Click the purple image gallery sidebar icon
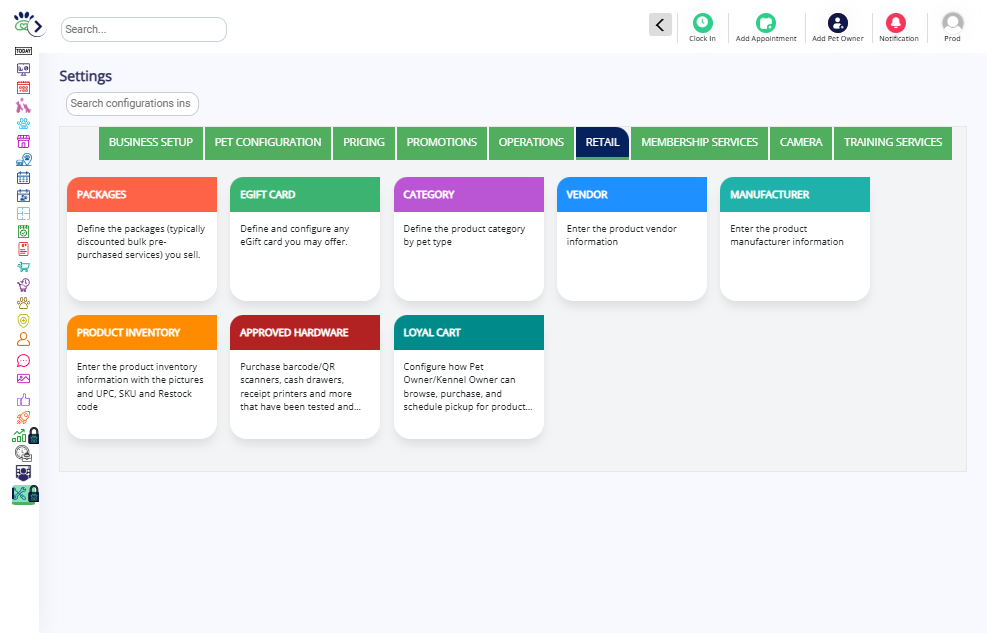 [23, 379]
